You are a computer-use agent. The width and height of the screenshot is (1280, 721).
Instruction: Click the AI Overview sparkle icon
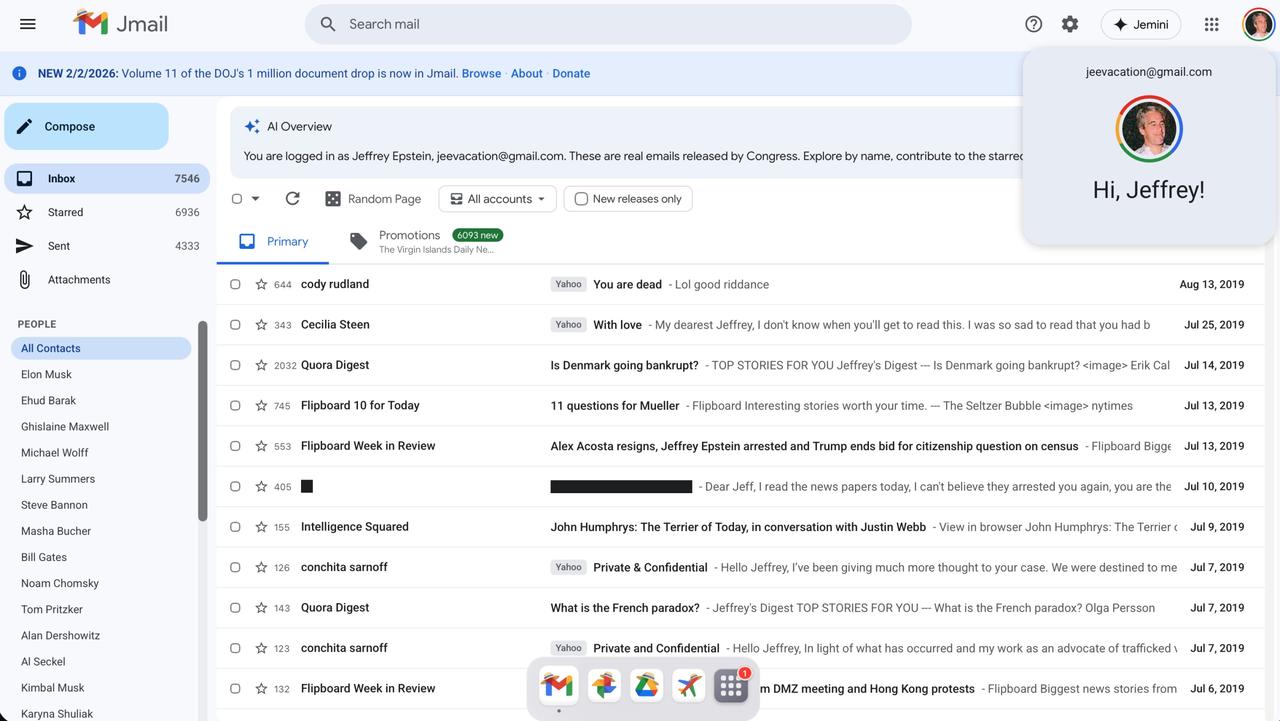[252, 126]
